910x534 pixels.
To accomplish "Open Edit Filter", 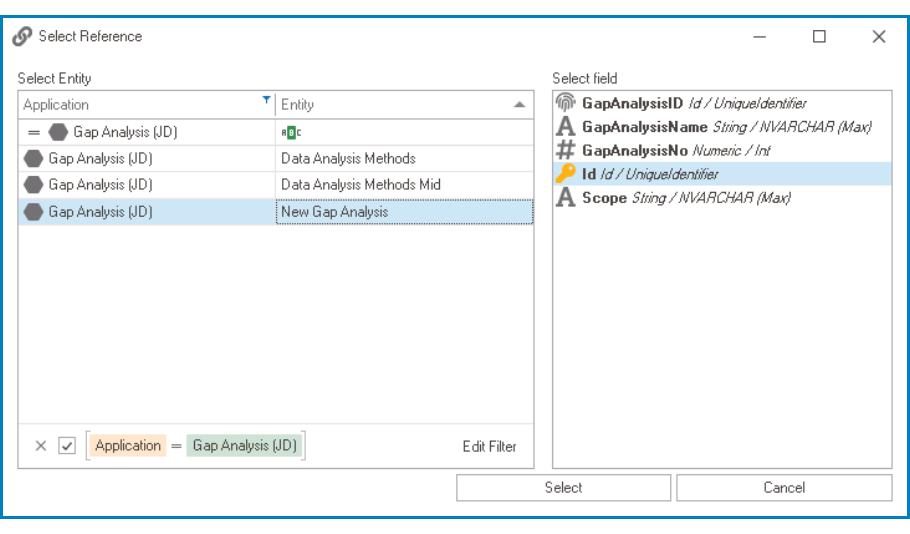I will point(489,446).
